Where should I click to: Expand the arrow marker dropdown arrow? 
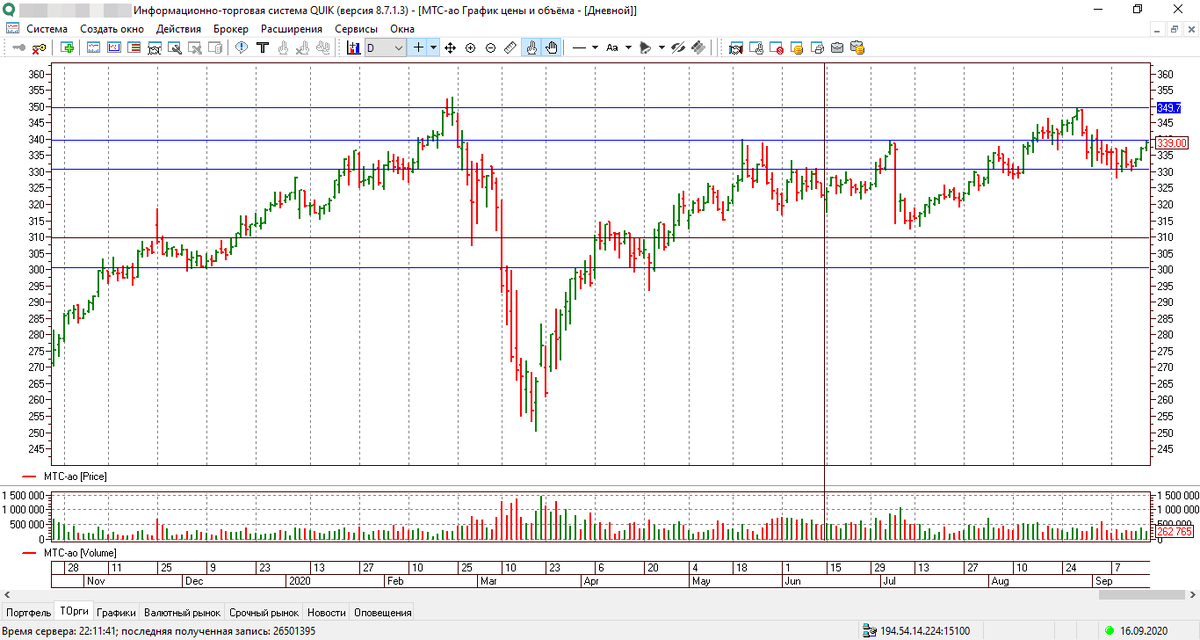coord(662,47)
